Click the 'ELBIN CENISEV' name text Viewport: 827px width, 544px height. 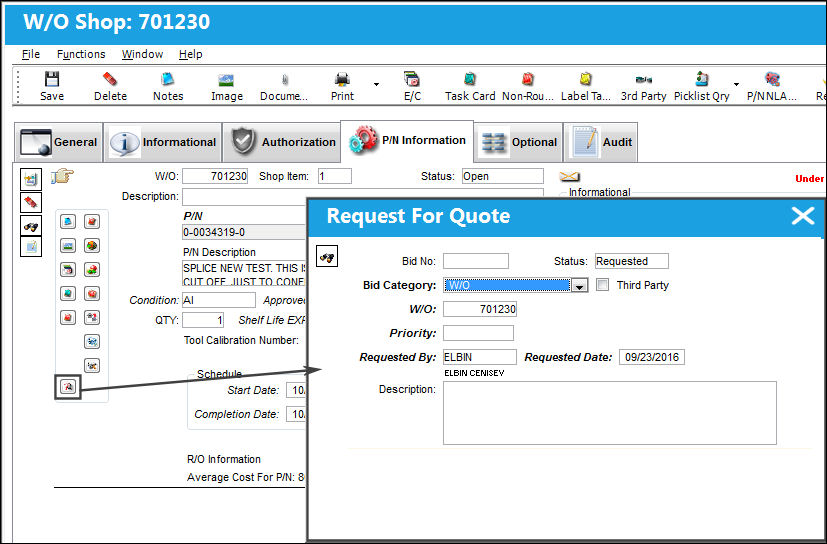474,373
